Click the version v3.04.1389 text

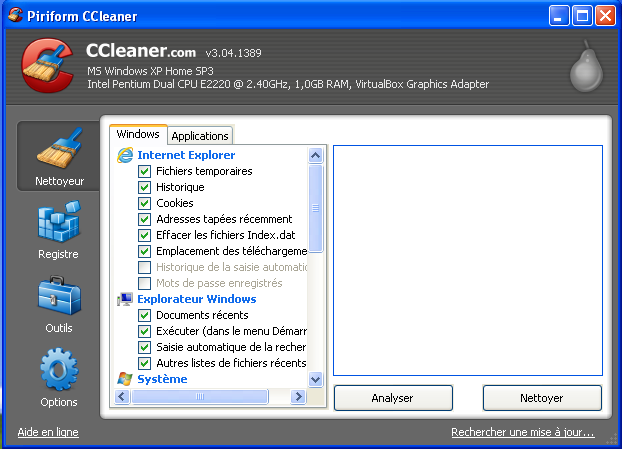point(234,53)
